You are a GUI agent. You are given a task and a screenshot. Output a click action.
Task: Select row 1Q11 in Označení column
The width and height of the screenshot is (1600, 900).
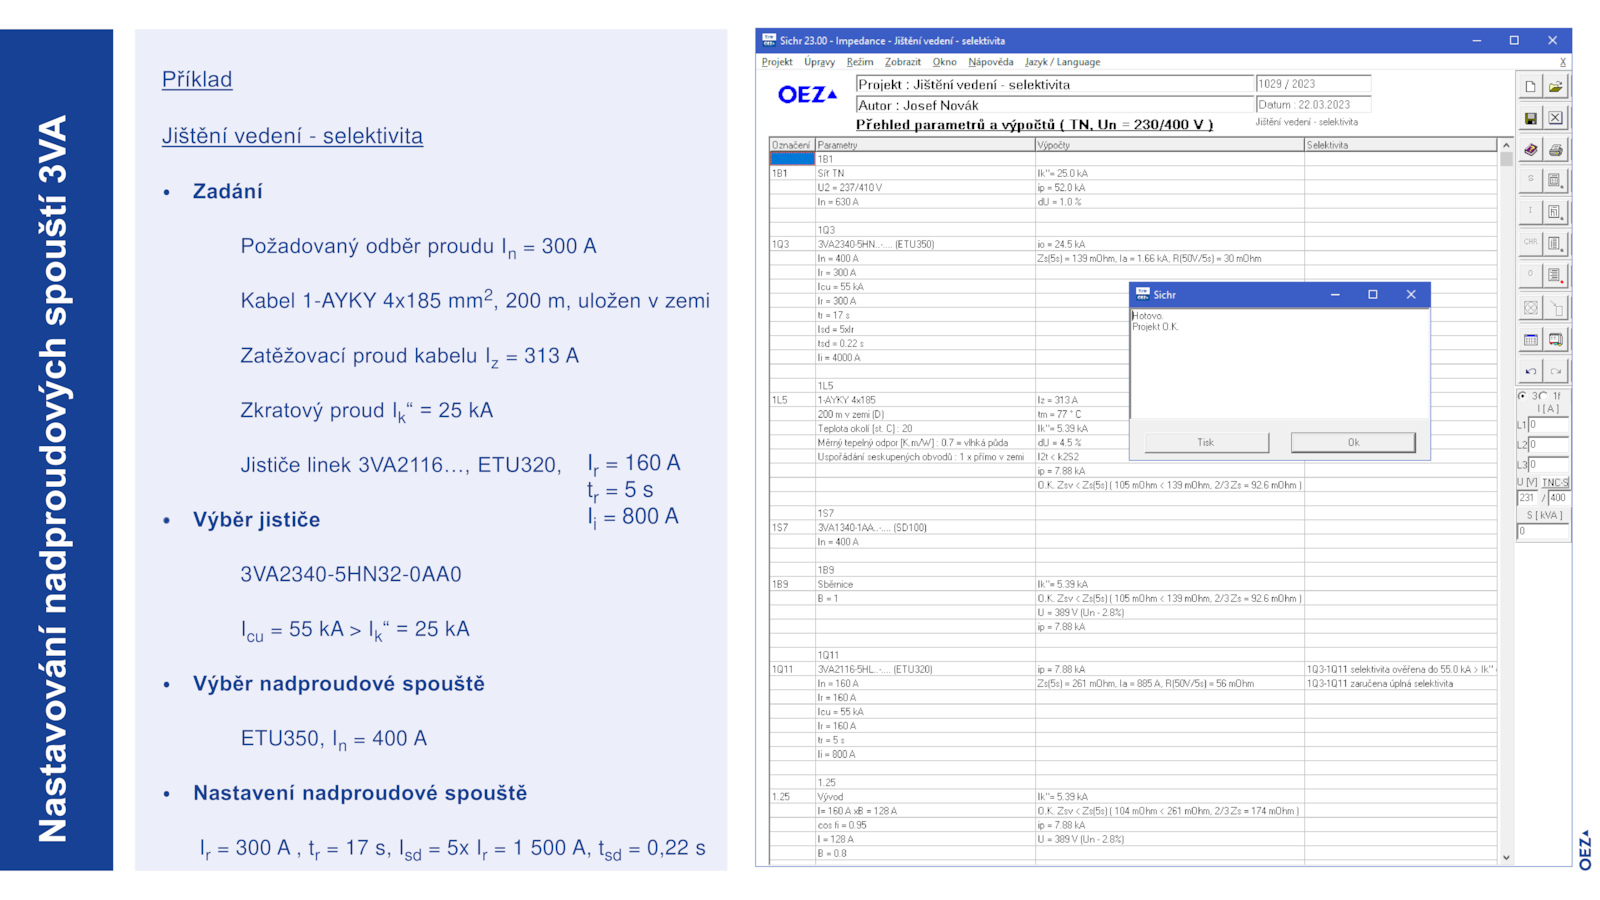pyautogui.click(x=791, y=670)
